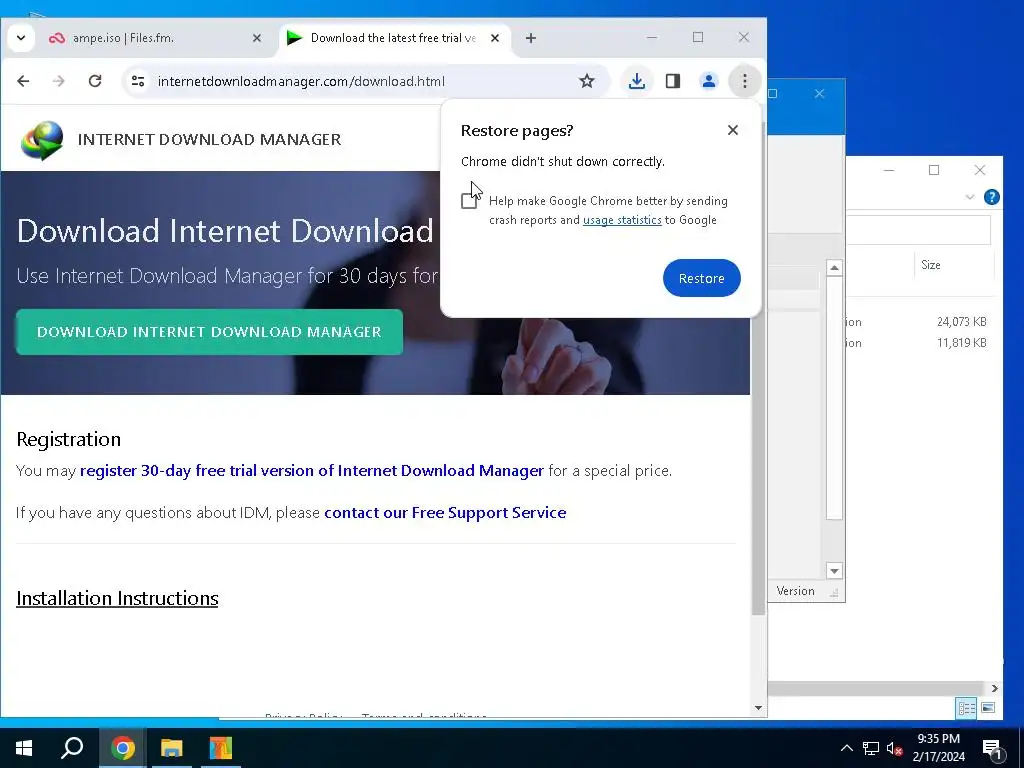
Task: Show hidden system tray icons
Action: (846, 748)
